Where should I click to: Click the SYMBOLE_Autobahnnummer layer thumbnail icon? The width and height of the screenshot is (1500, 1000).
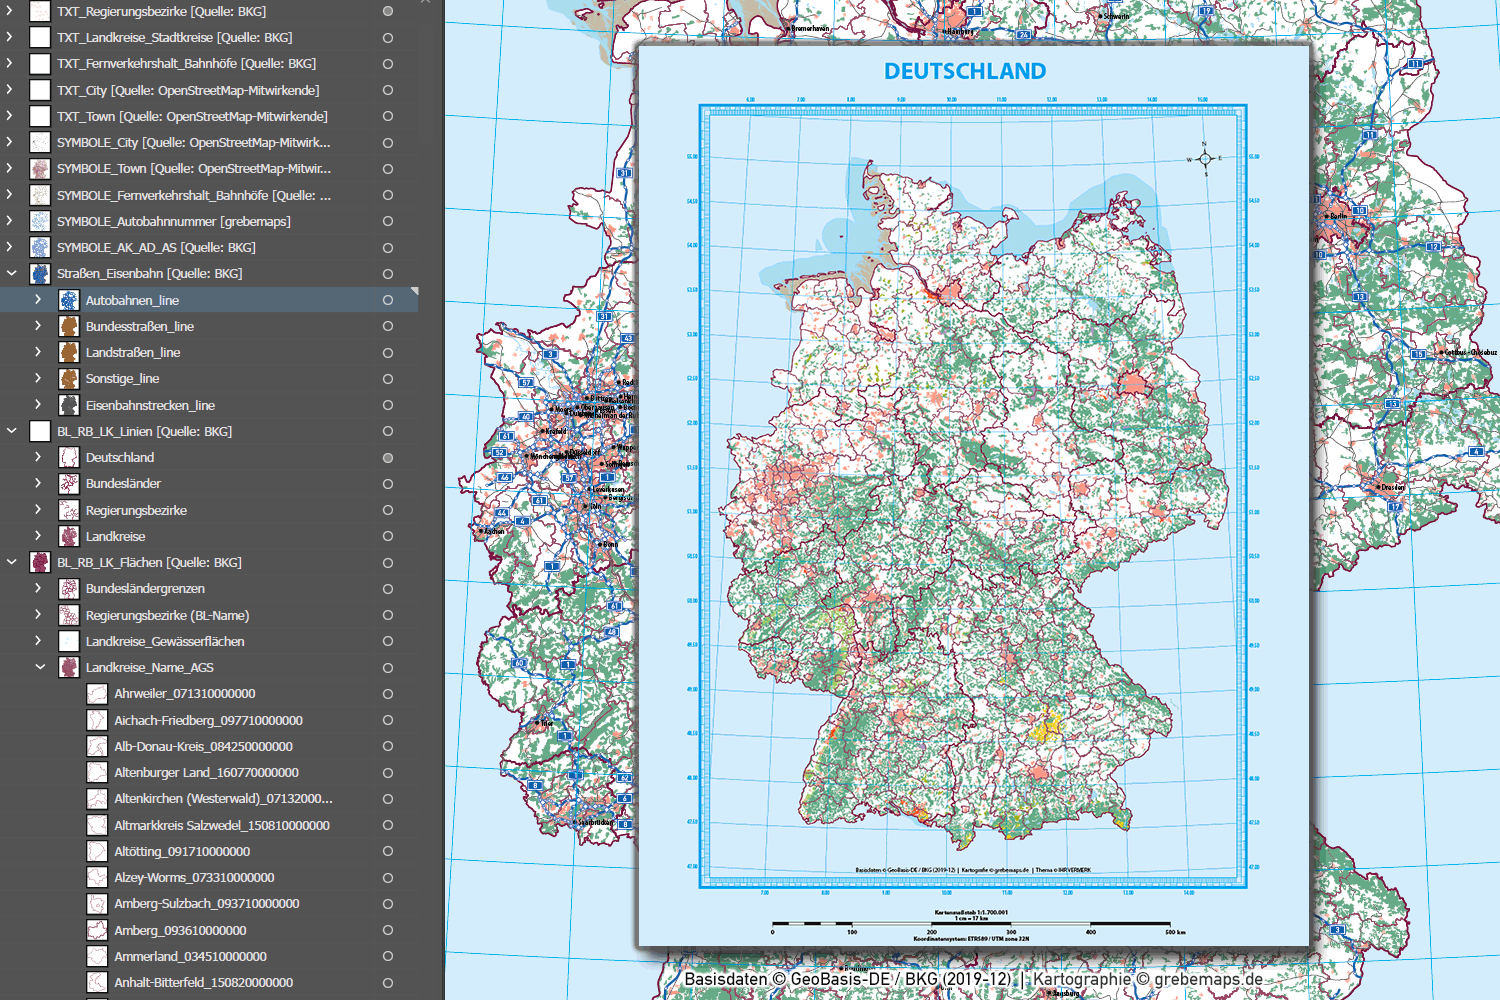pyautogui.click(x=40, y=221)
